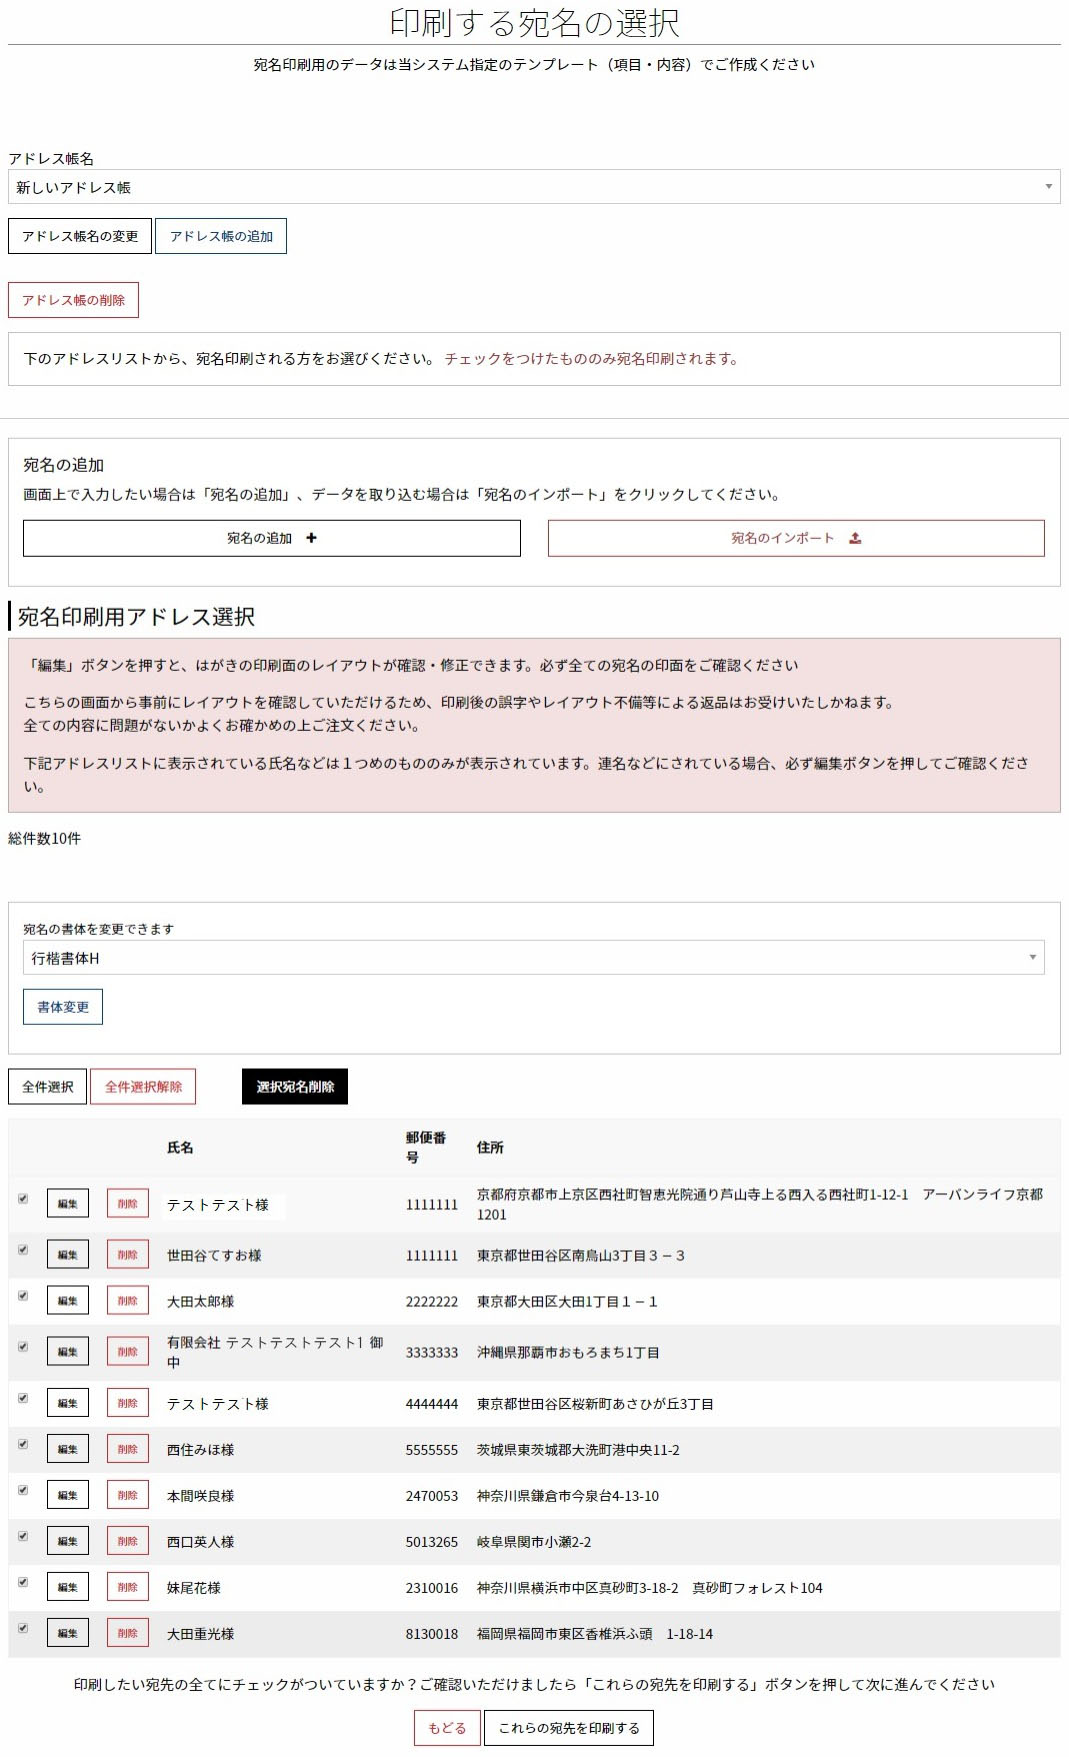Click the 氏名 column header
1069x1757 pixels.
click(x=180, y=1147)
